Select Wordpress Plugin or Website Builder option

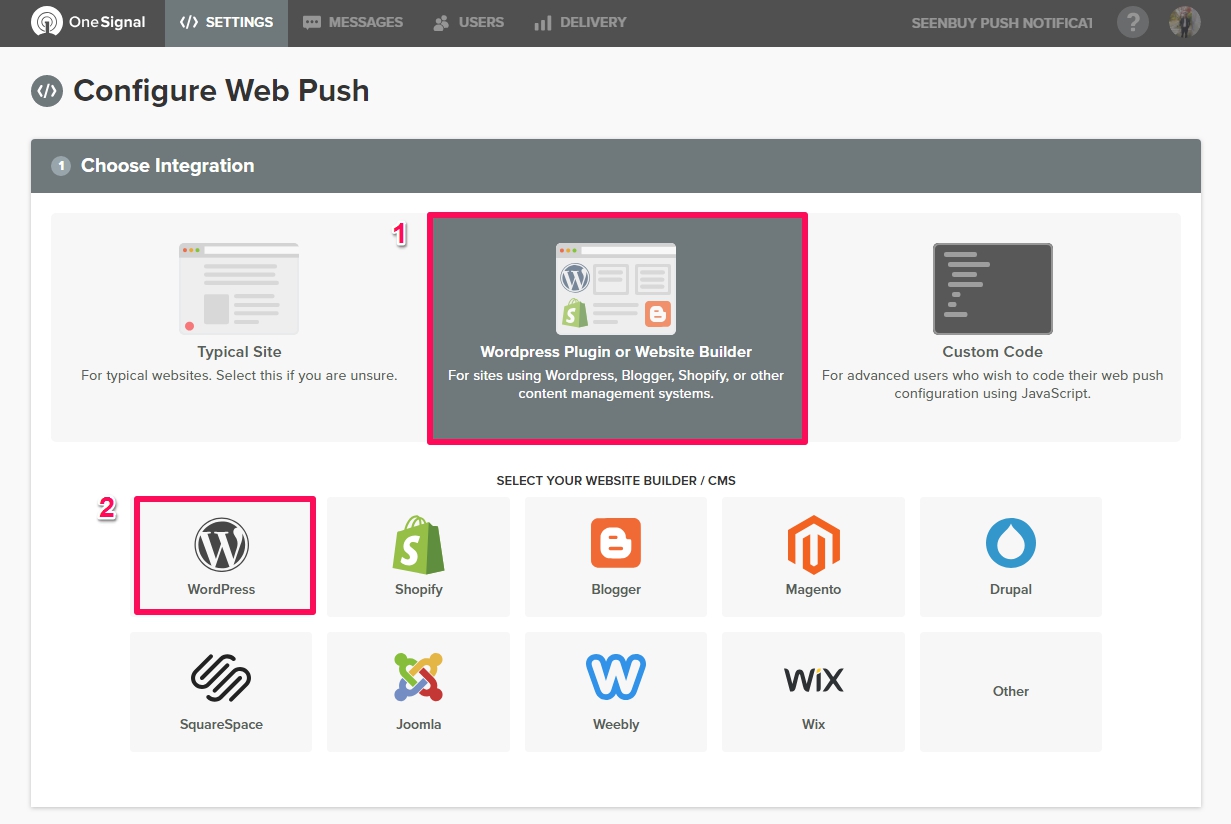point(616,327)
